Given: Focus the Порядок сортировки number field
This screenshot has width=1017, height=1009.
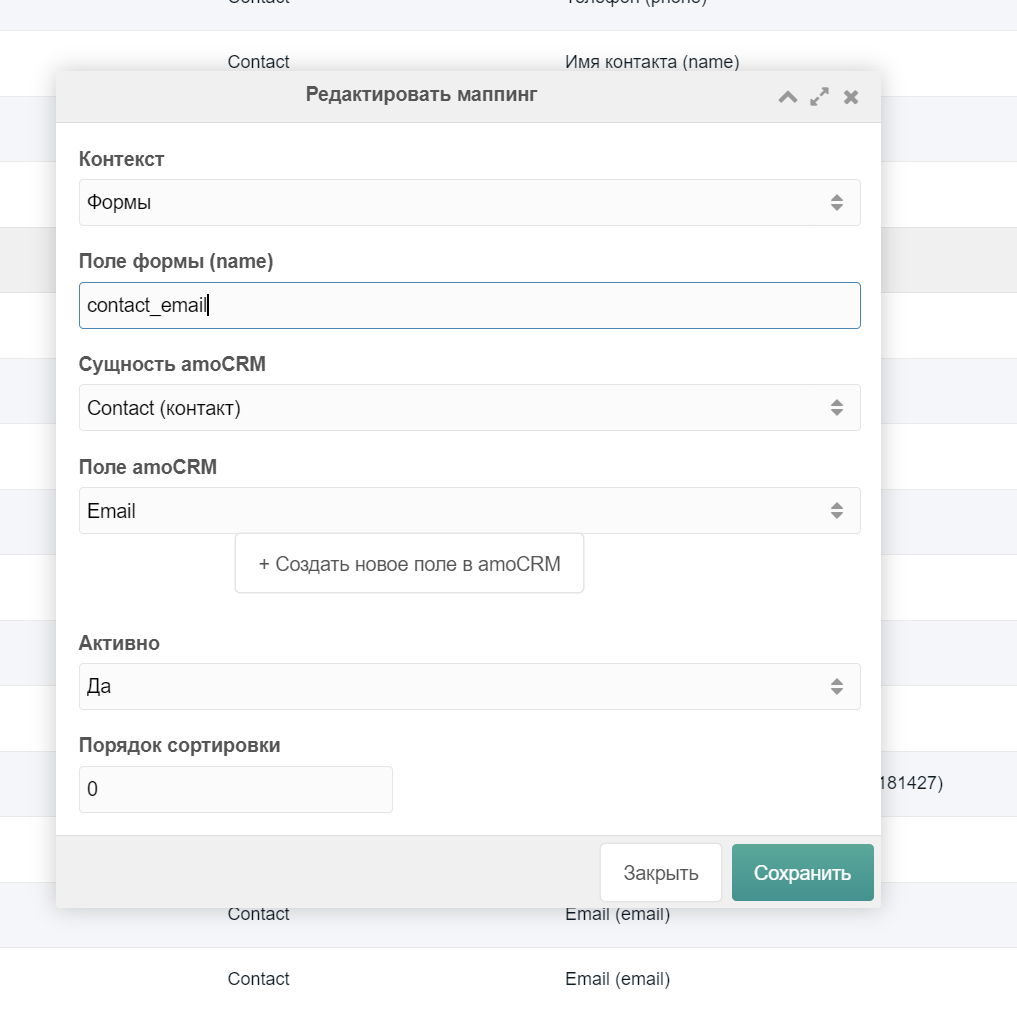Looking at the screenshot, I should [x=235, y=790].
